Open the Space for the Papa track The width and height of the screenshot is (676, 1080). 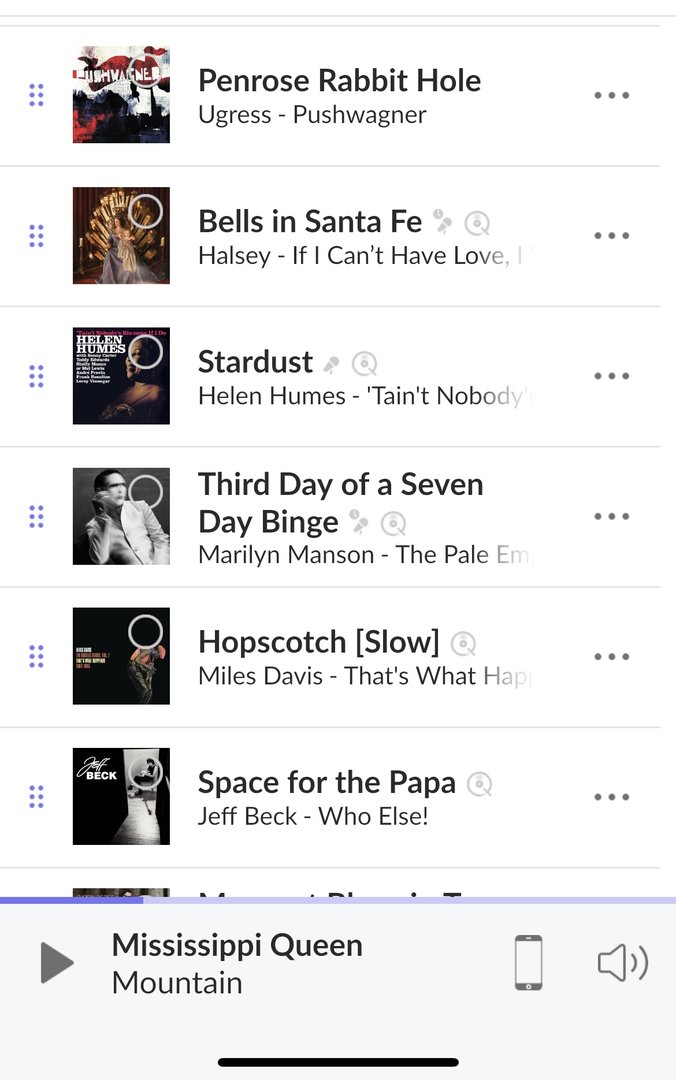(326, 783)
